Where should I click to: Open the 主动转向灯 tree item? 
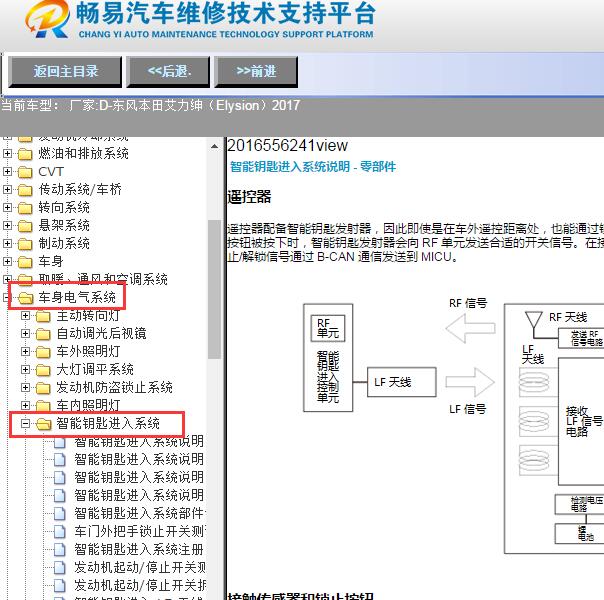pos(88,315)
